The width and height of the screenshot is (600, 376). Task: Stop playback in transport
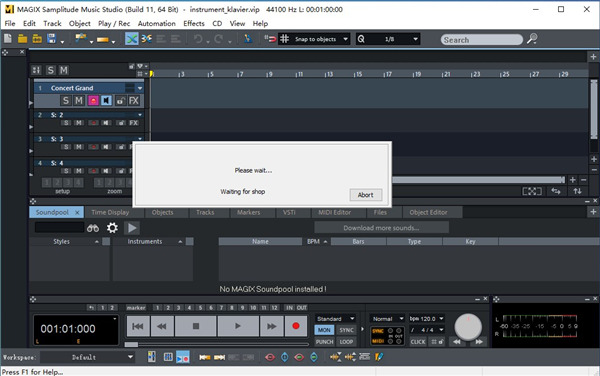196,326
